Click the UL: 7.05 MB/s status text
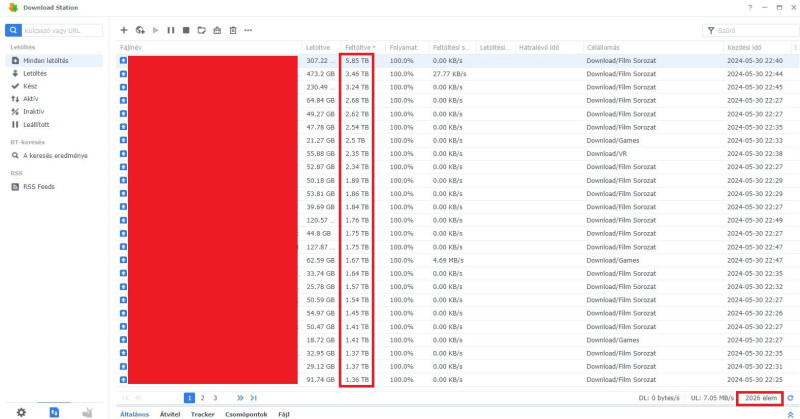The height and width of the screenshot is (419, 800). (x=712, y=398)
